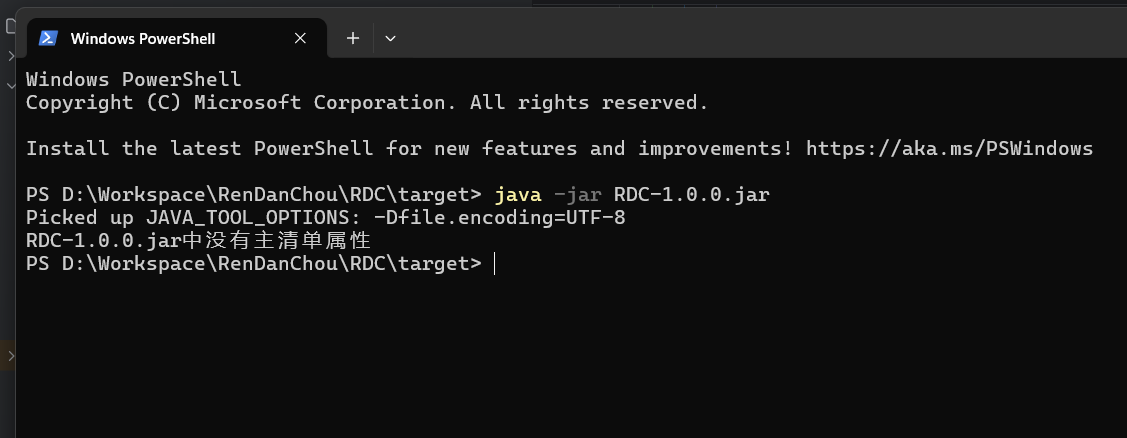Viewport: 1127px width, 438px height.
Task: Click the yellow "java" command word
Action: point(518,194)
